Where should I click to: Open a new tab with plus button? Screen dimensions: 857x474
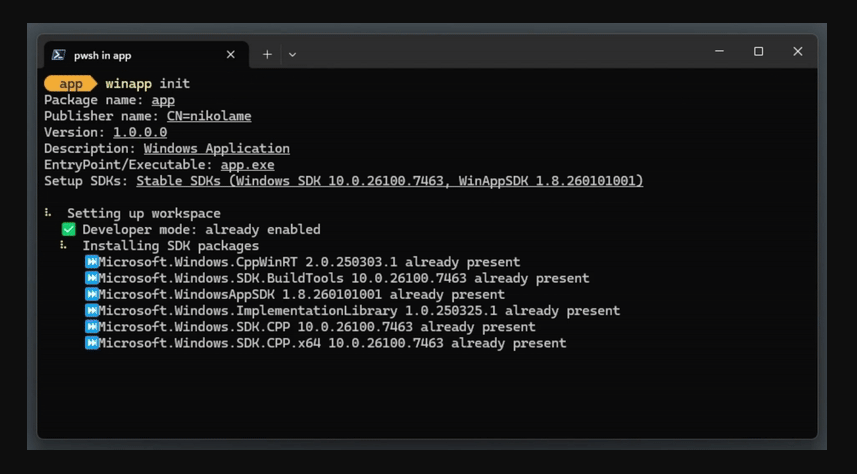[x=267, y=55]
